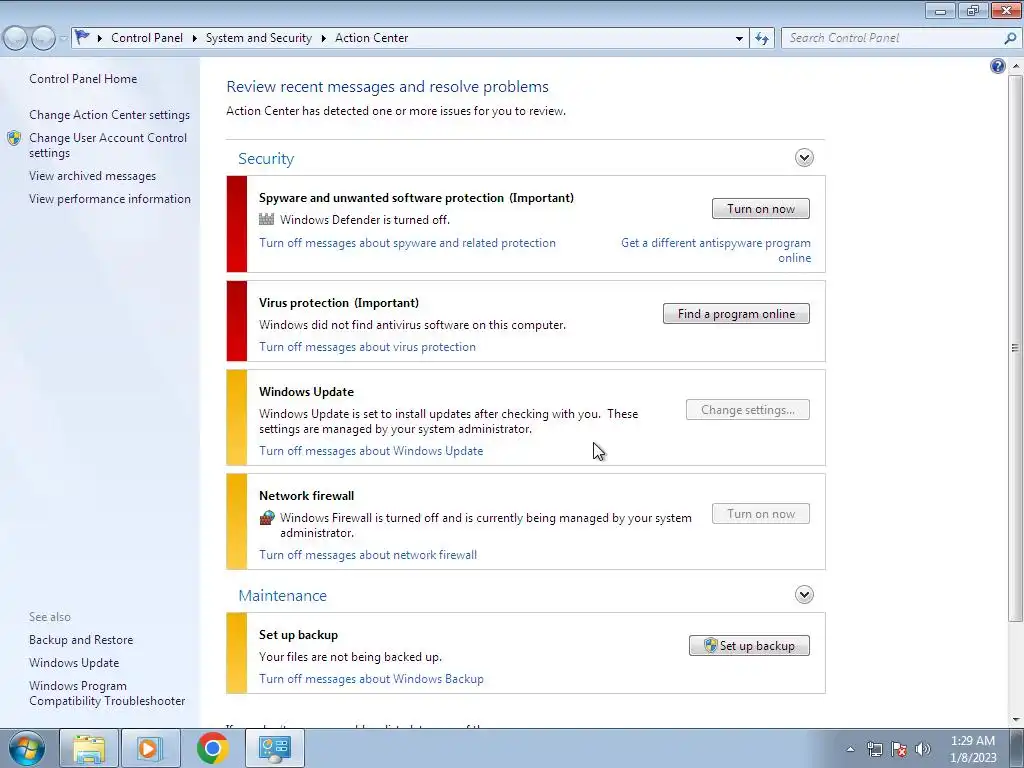Image resolution: width=1024 pixels, height=768 pixels.
Task: Turn off messages about Windows Update
Action: click(371, 451)
